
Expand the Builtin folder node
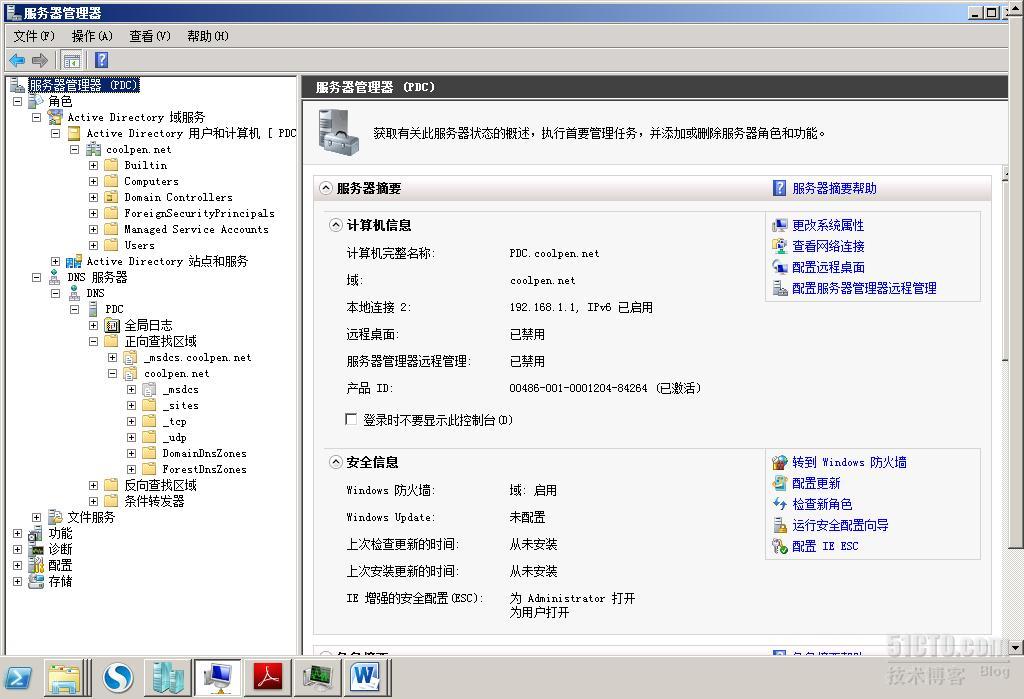tap(93, 165)
